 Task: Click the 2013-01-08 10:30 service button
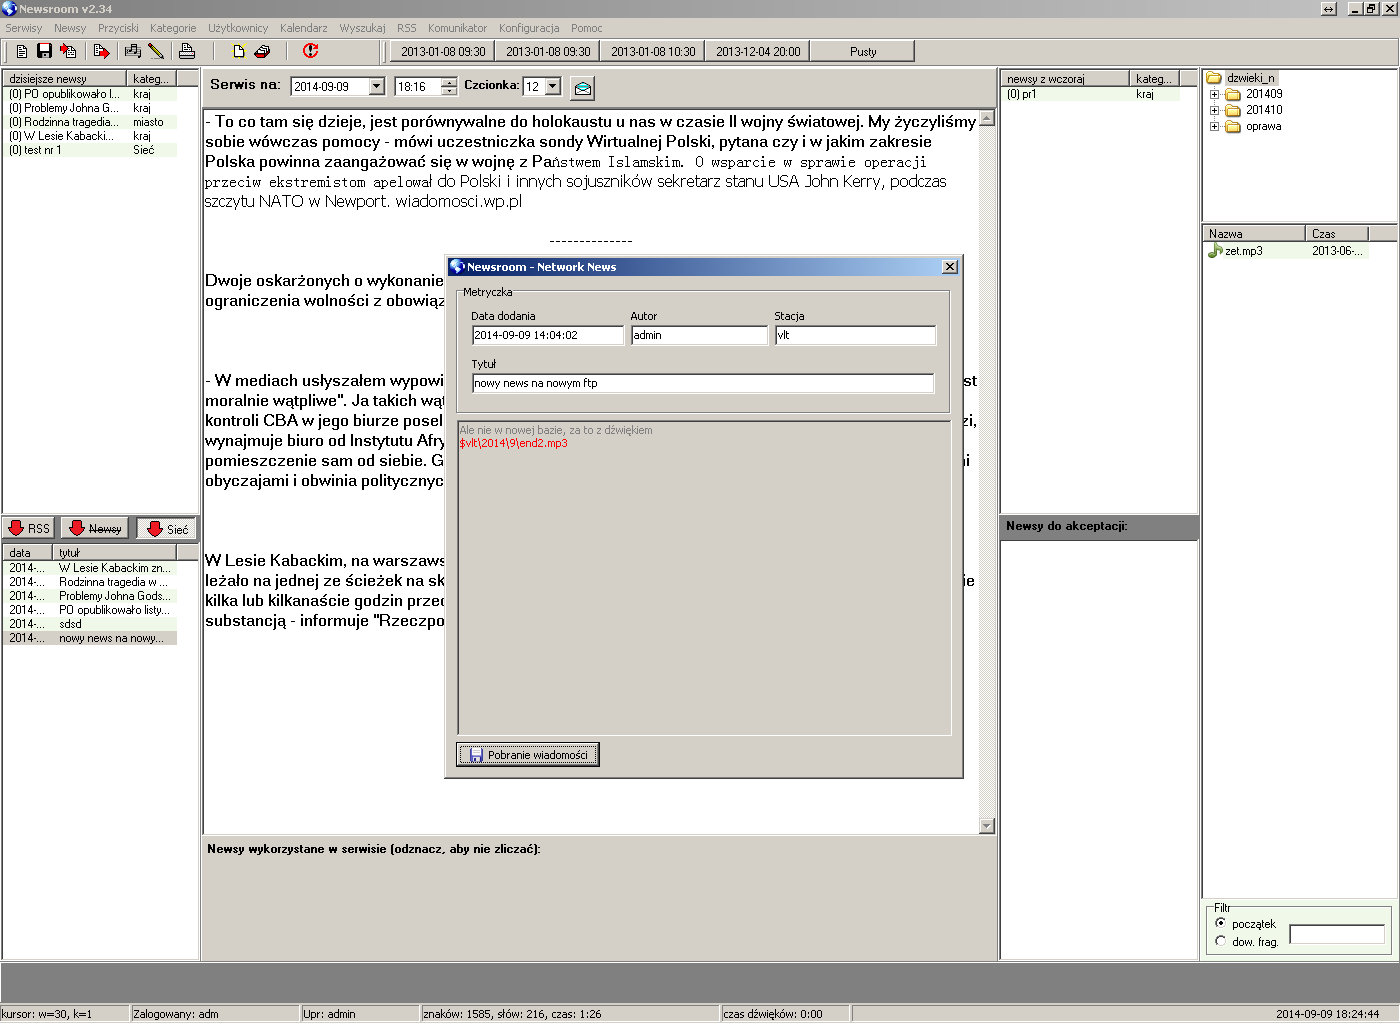point(652,51)
